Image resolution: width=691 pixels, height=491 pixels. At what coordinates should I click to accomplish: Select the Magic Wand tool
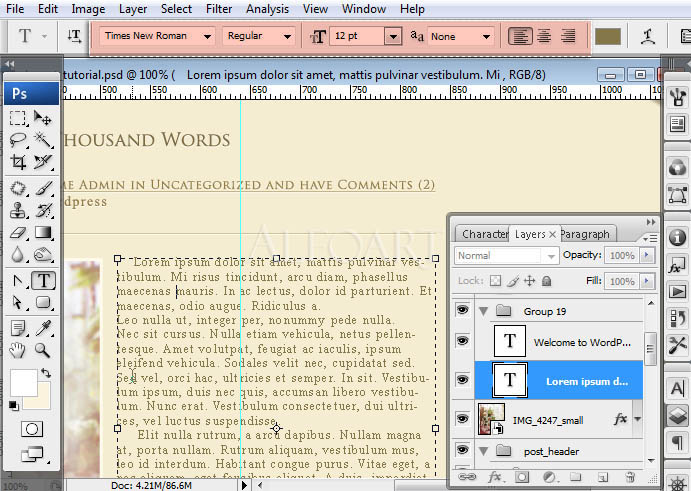point(43,140)
